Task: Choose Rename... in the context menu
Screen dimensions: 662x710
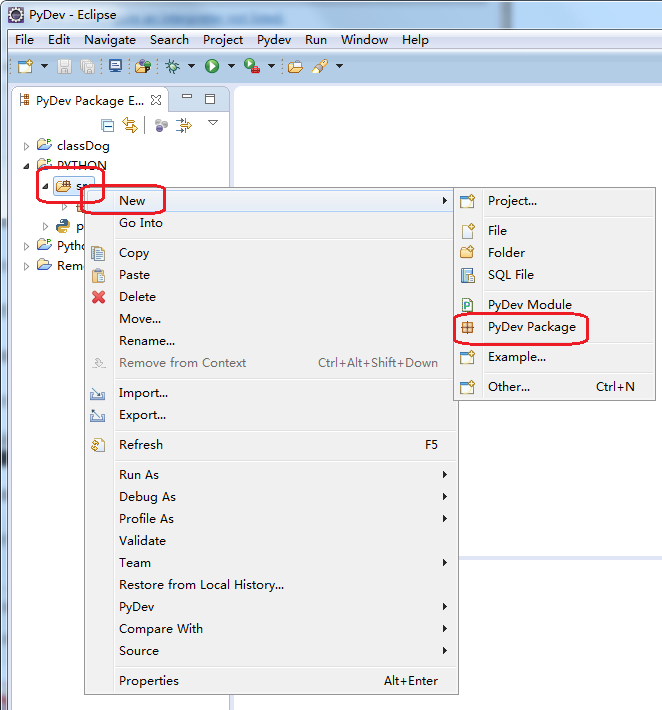Action: pyautogui.click(x=271, y=341)
